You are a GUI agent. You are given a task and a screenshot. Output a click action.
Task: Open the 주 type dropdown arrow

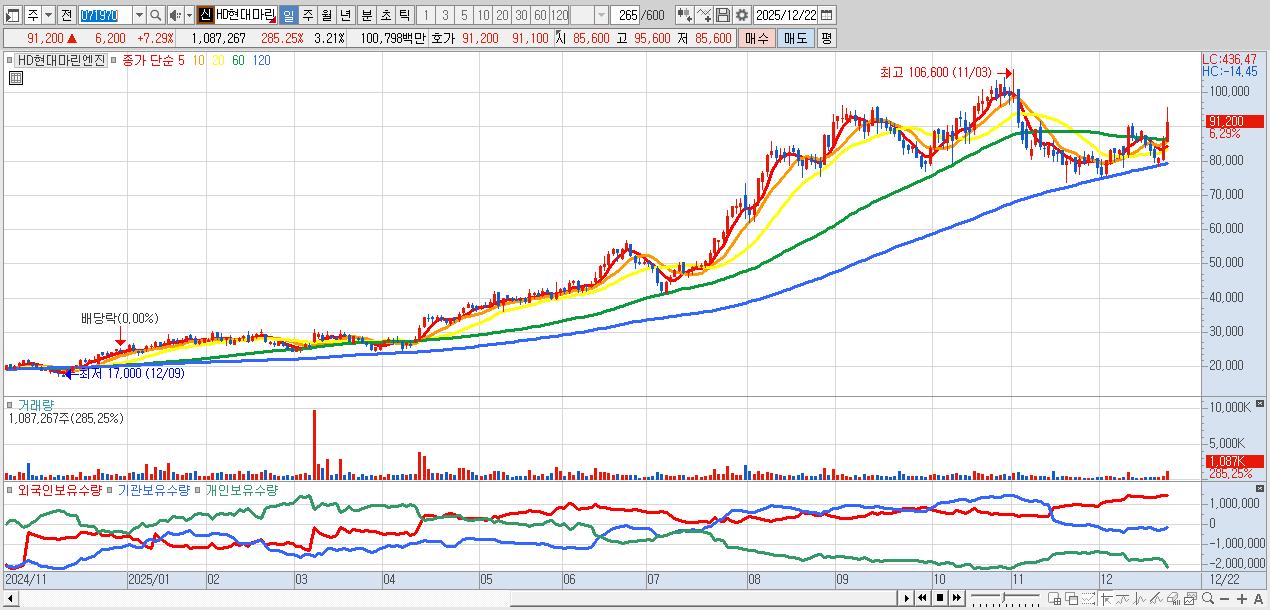pyautogui.click(x=48, y=15)
